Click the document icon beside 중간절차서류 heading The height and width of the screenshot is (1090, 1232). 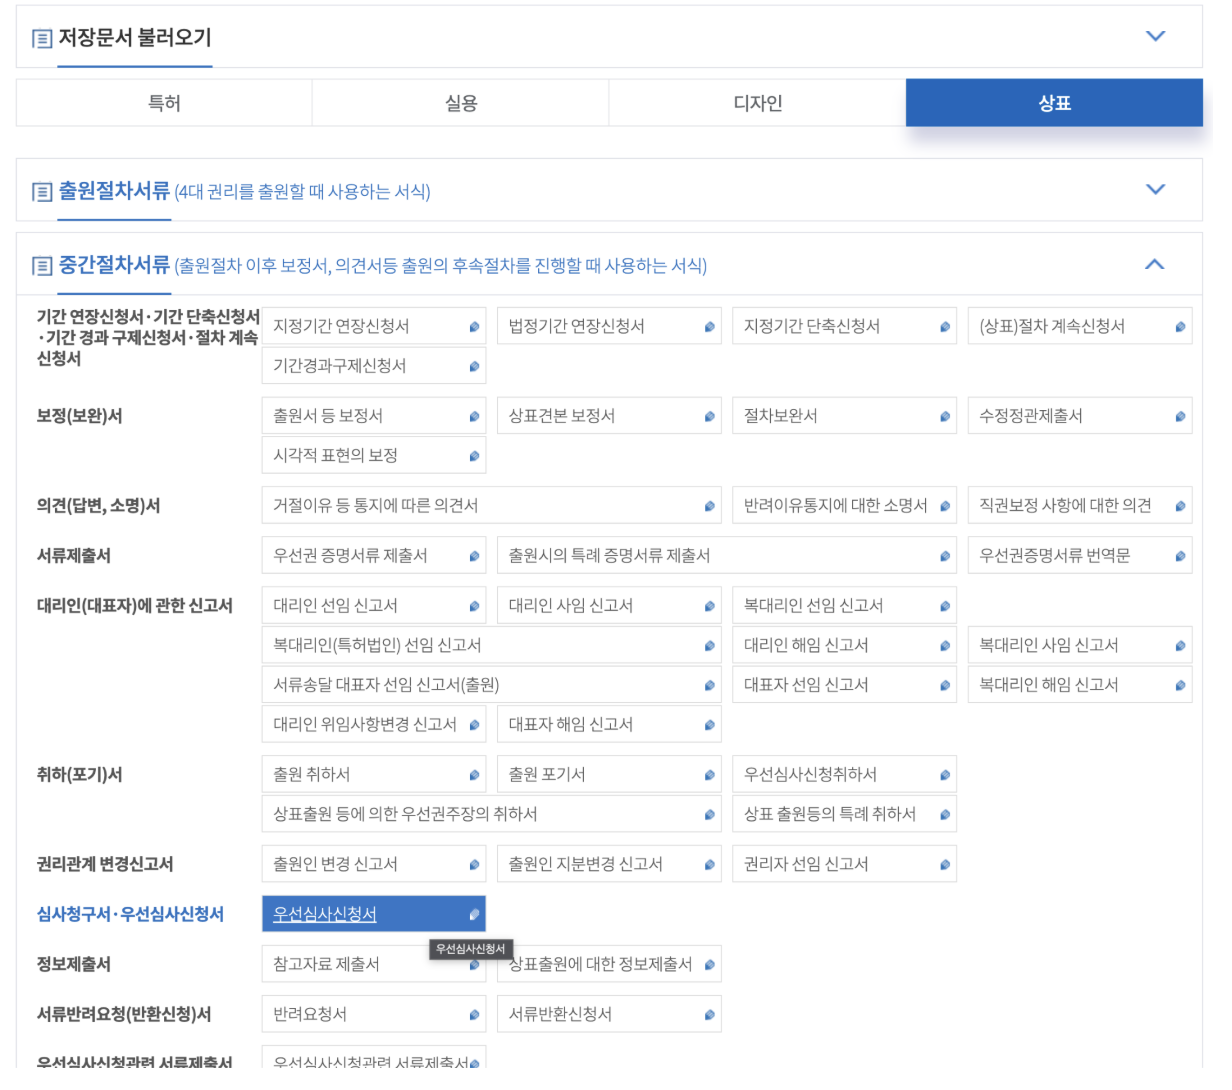40,263
